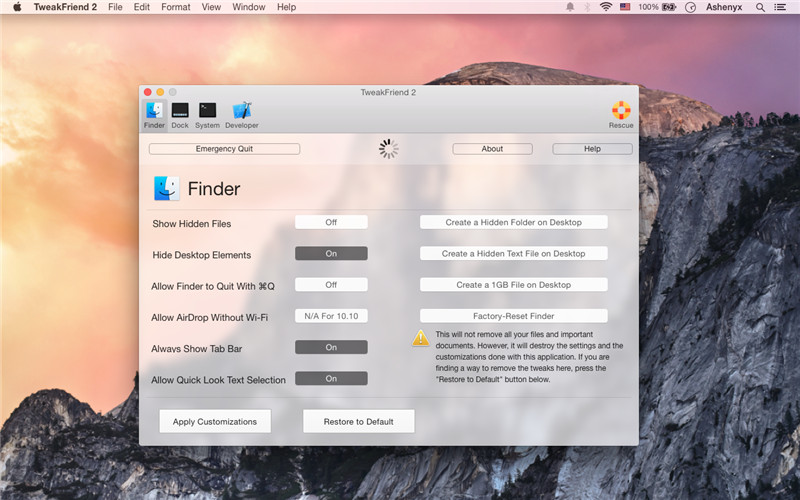Viewport: 800px width, 500px height.
Task: Click the TweakFriend 2 window title
Action: [388, 92]
